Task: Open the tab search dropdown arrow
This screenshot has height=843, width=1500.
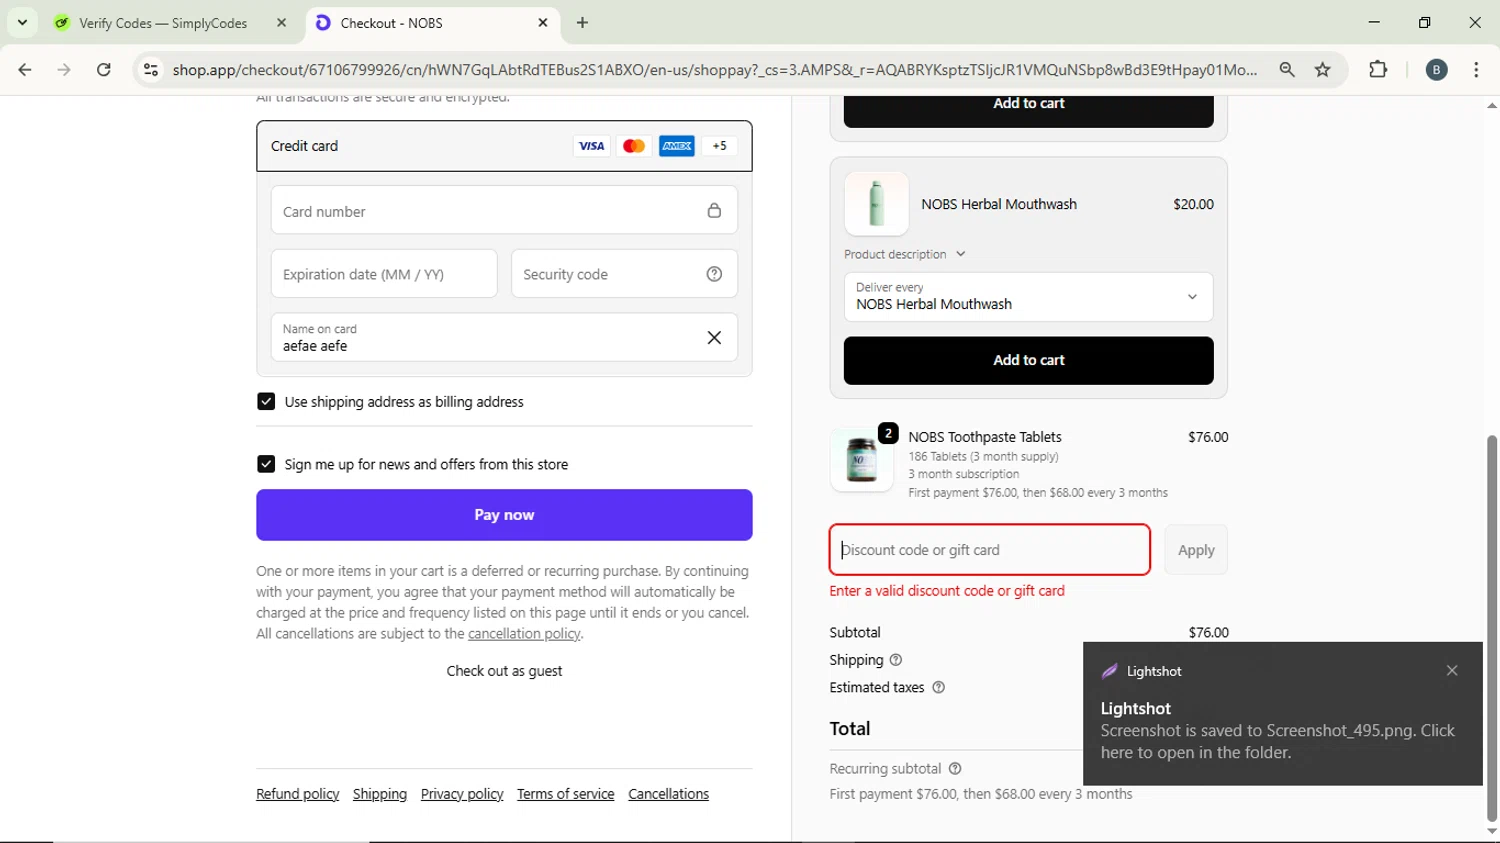Action: point(22,22)
